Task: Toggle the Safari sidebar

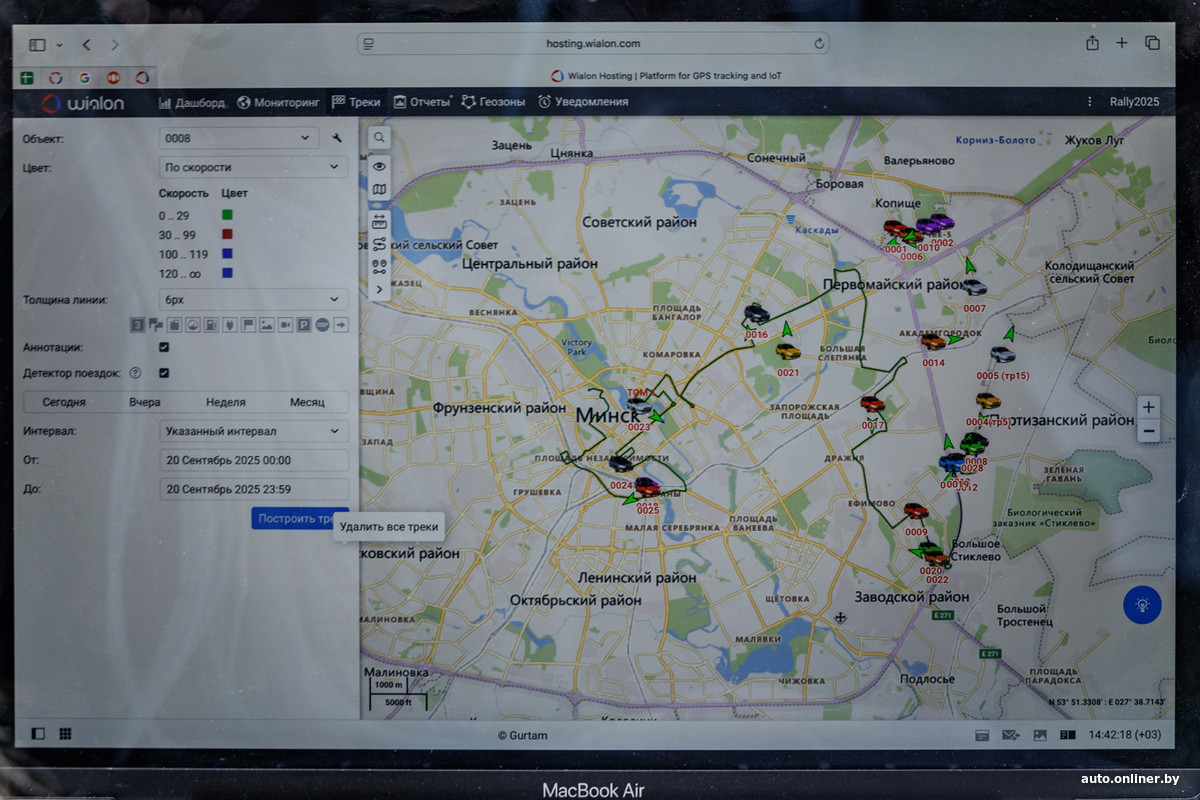Action: 37,44
